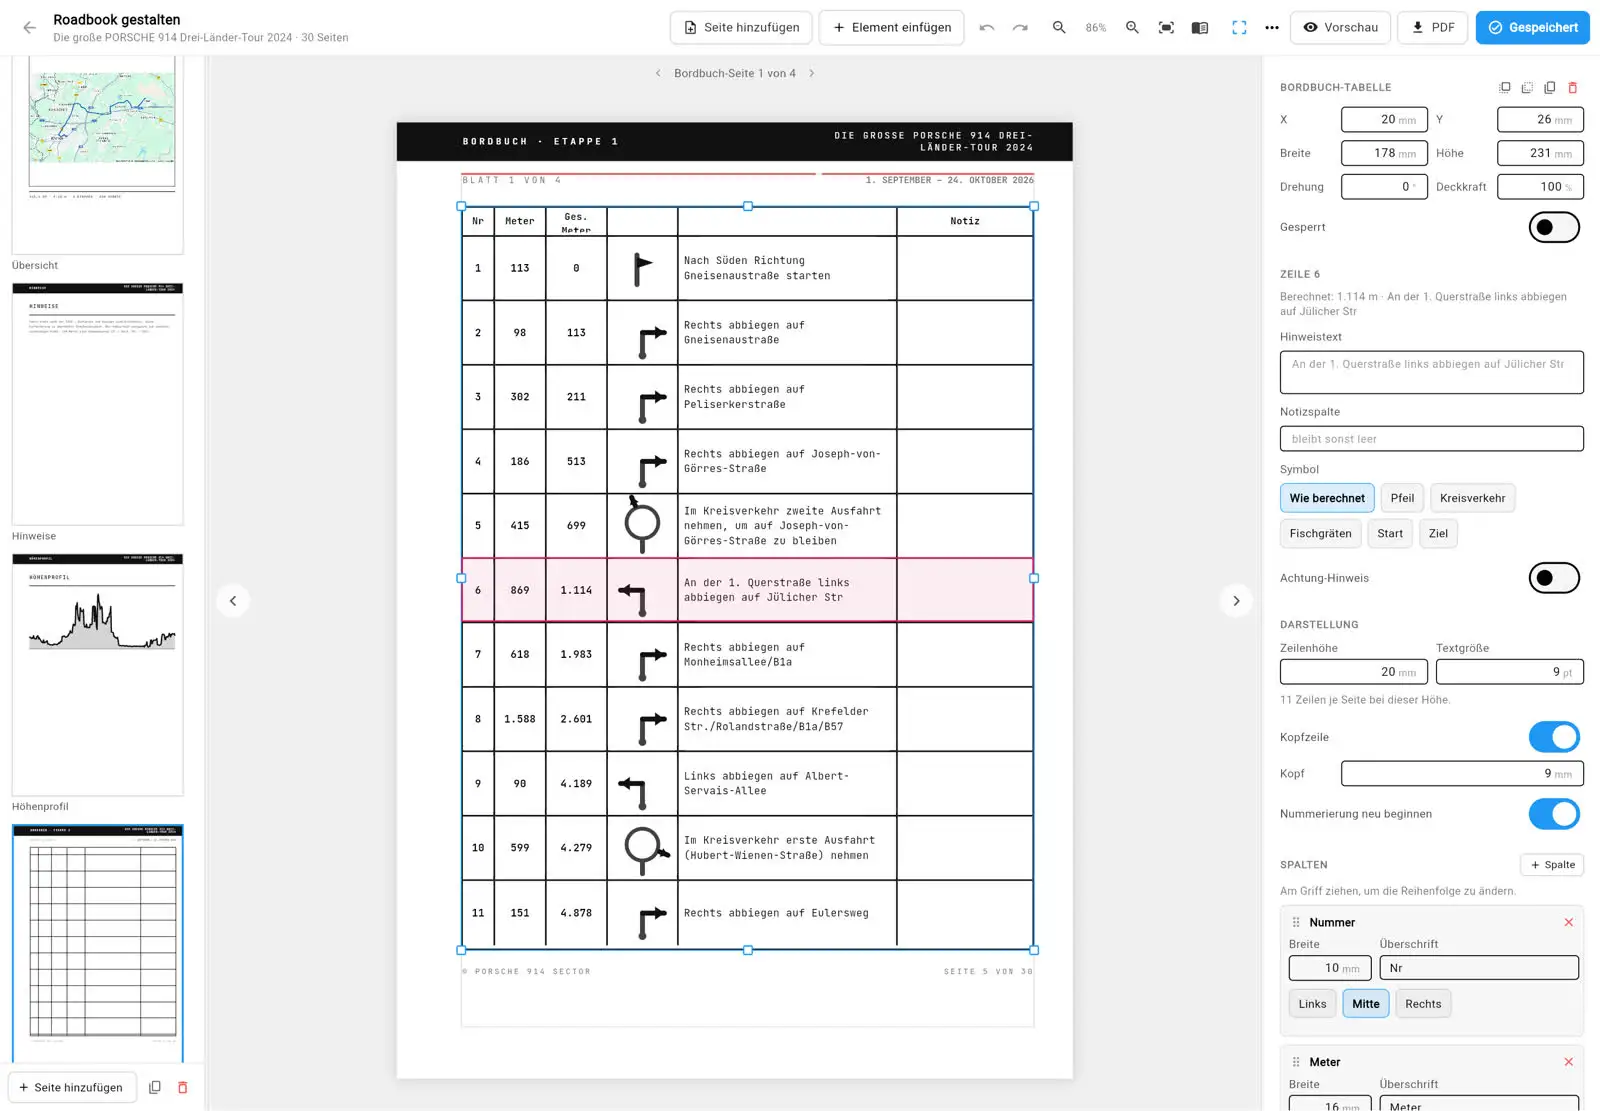Remove the Meter column
Viewport: 1600px width, 1111px height.
point(1568,1062)
